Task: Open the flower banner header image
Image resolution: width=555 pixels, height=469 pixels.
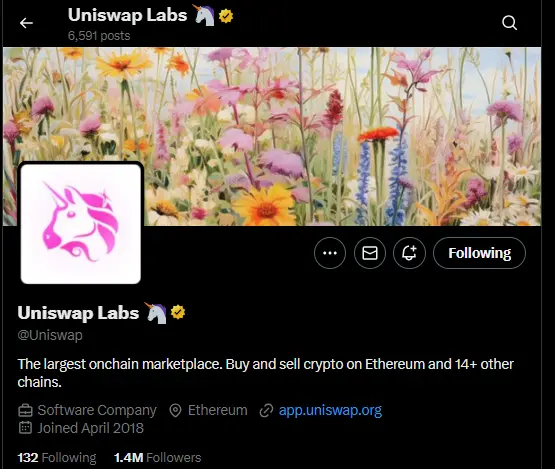Action: [x=272, y=136]
